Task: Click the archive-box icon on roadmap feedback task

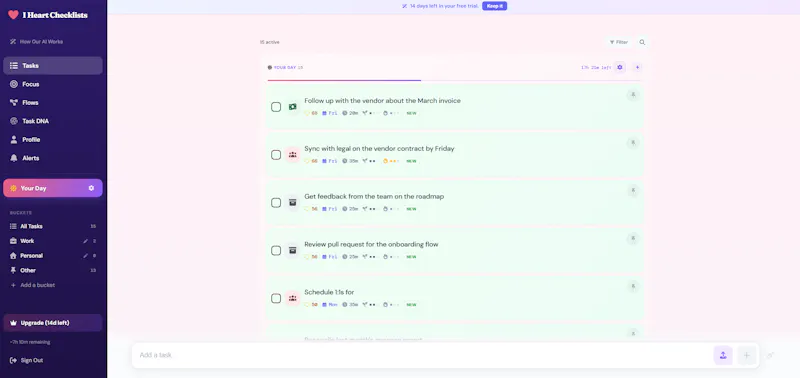Action: [x=293, y=203]
